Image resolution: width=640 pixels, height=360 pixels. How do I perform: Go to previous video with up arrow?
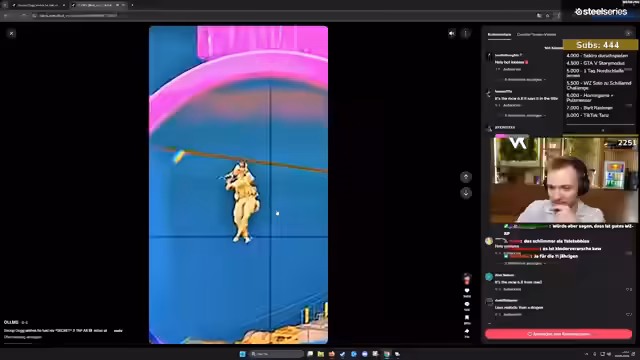[466, 177]
